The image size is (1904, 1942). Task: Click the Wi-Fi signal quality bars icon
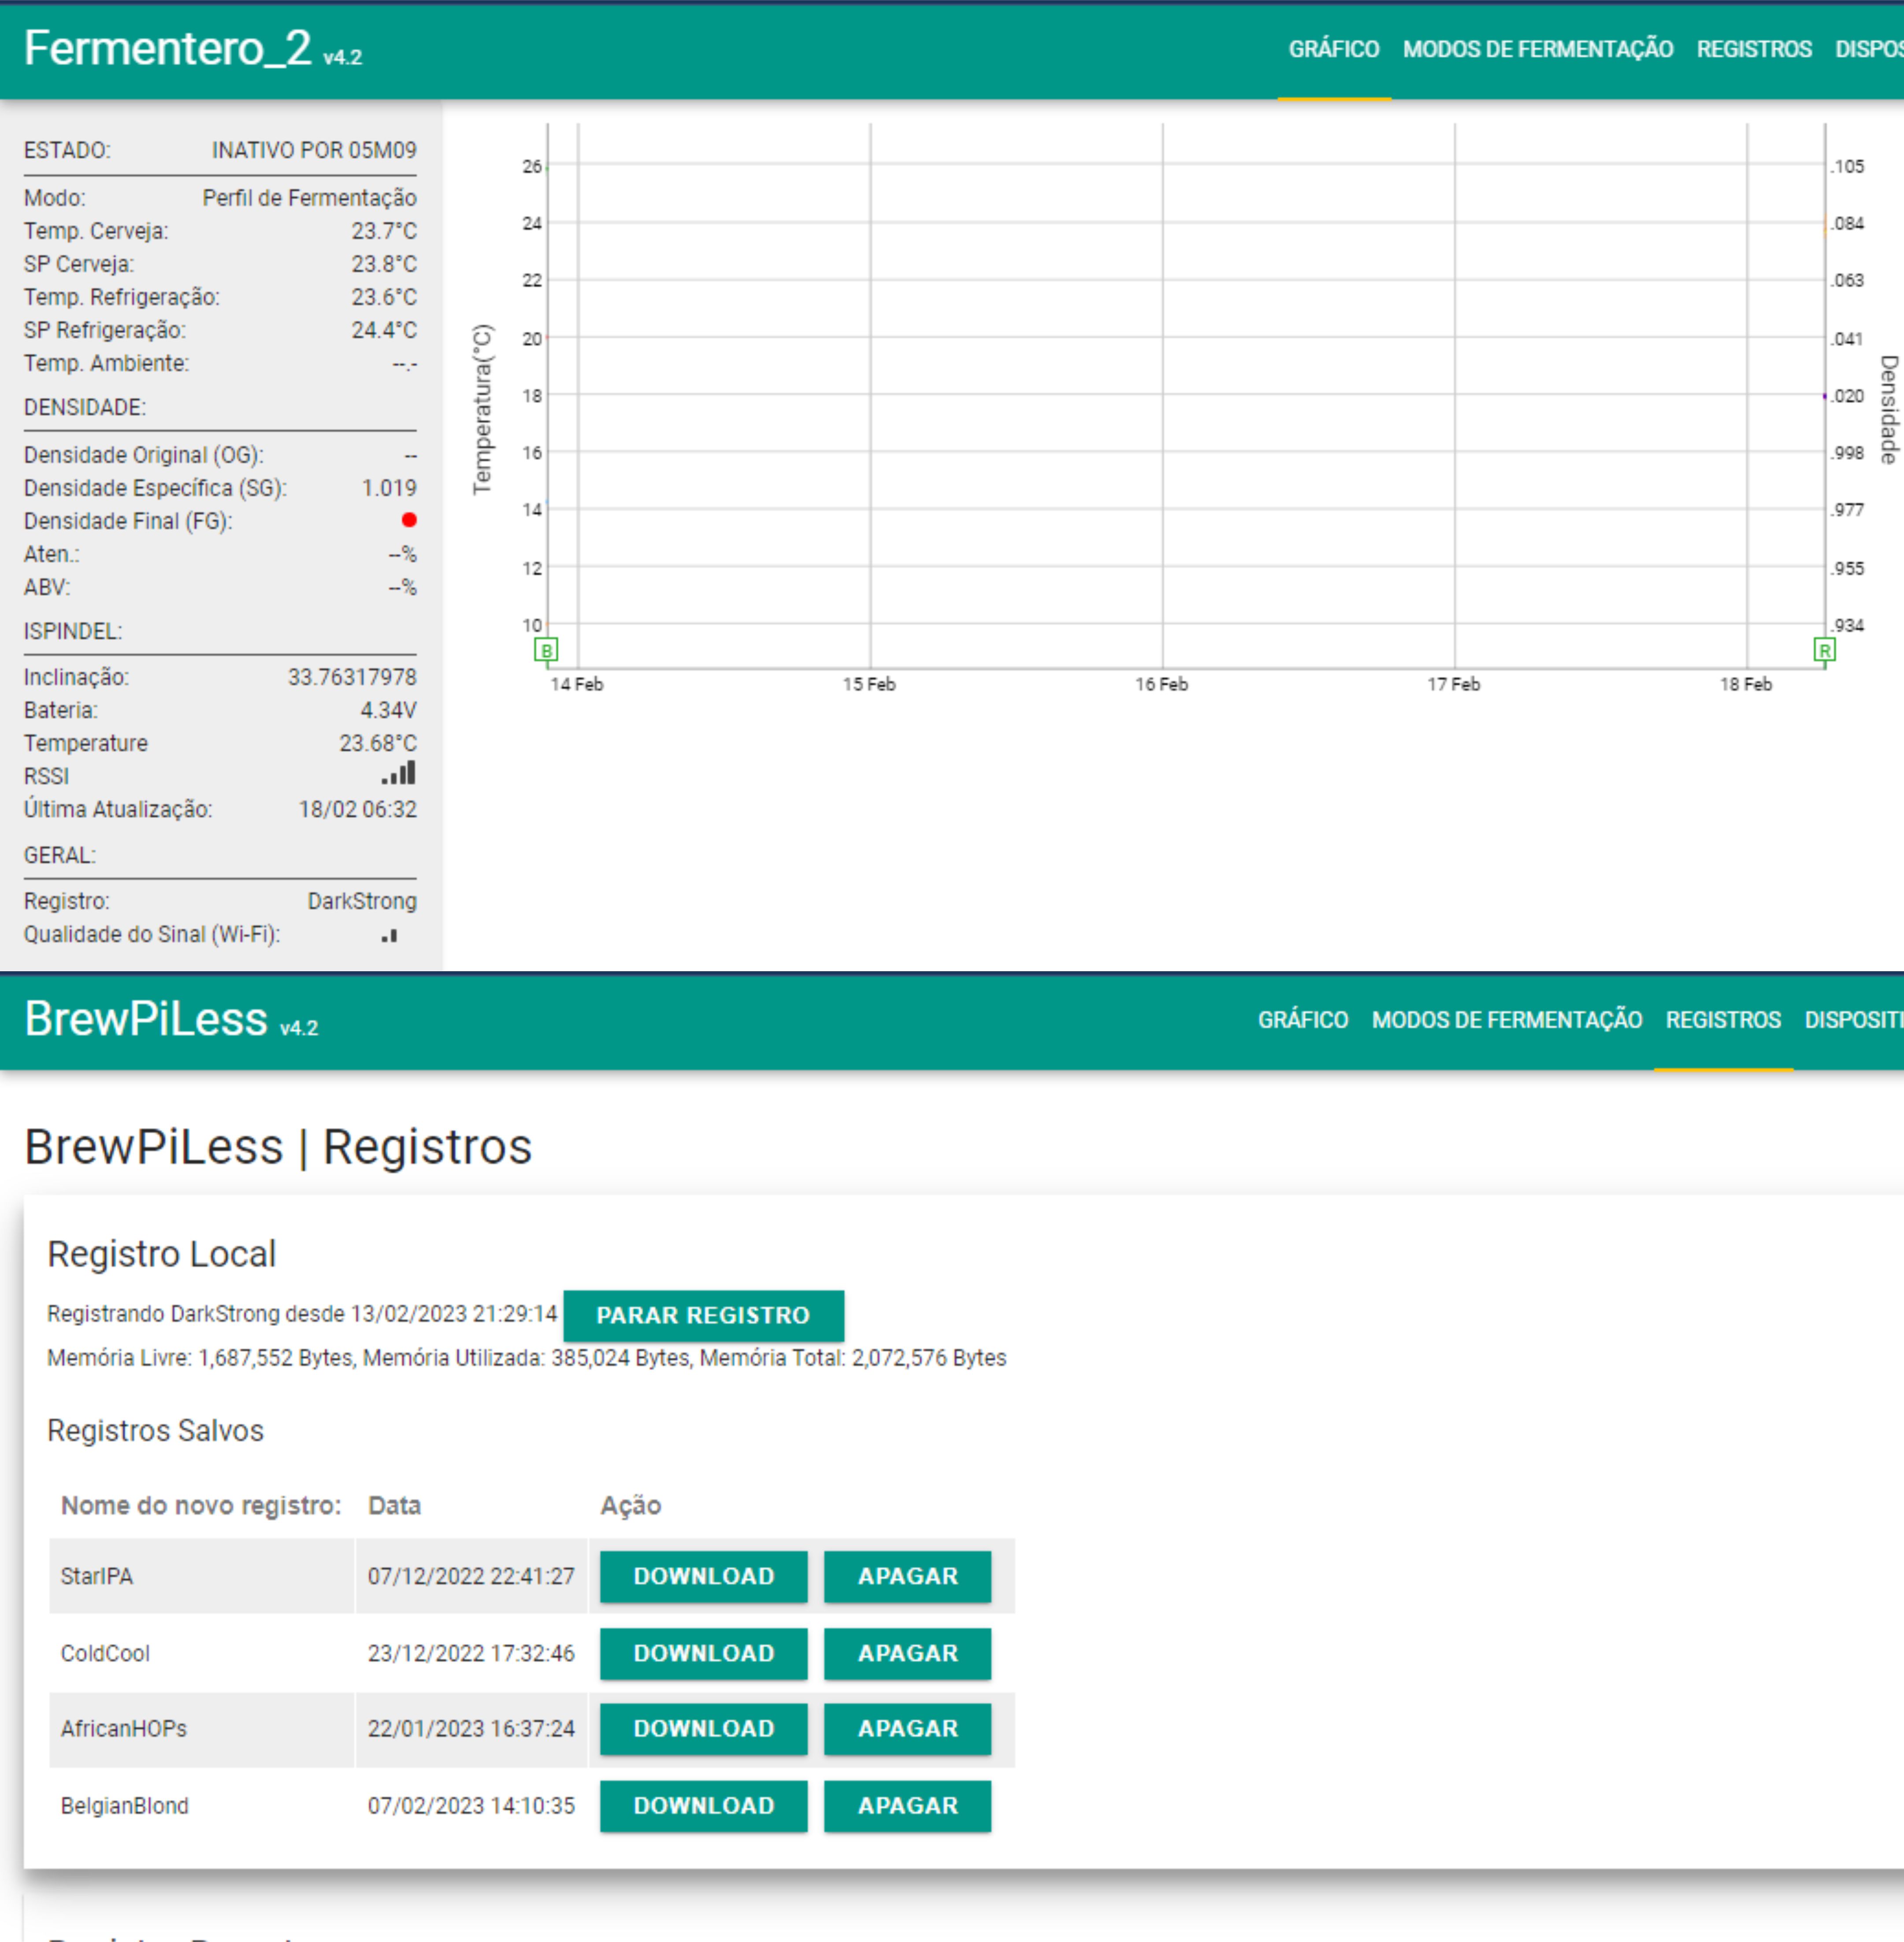(x=390, y=936)
